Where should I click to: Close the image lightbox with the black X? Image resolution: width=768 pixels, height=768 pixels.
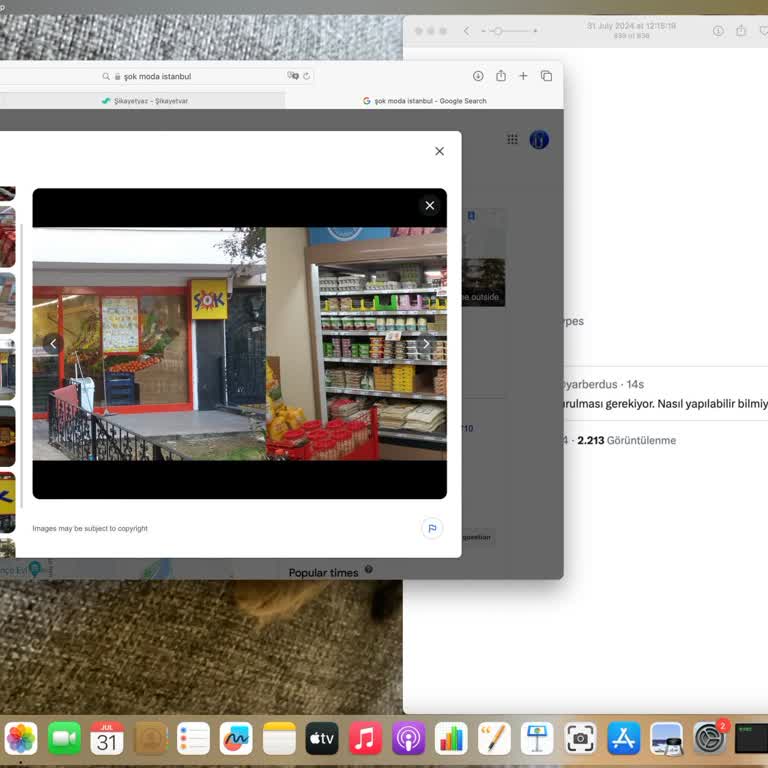430,206
